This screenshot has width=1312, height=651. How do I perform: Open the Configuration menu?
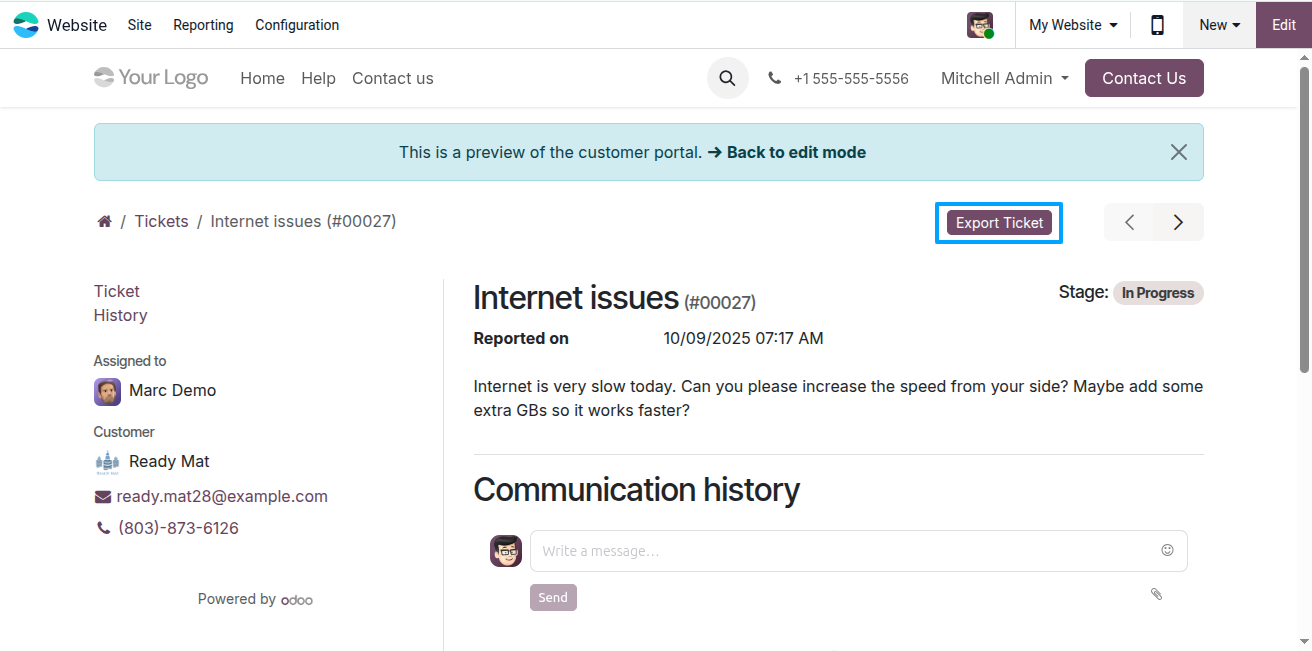(x=297, y=25)
